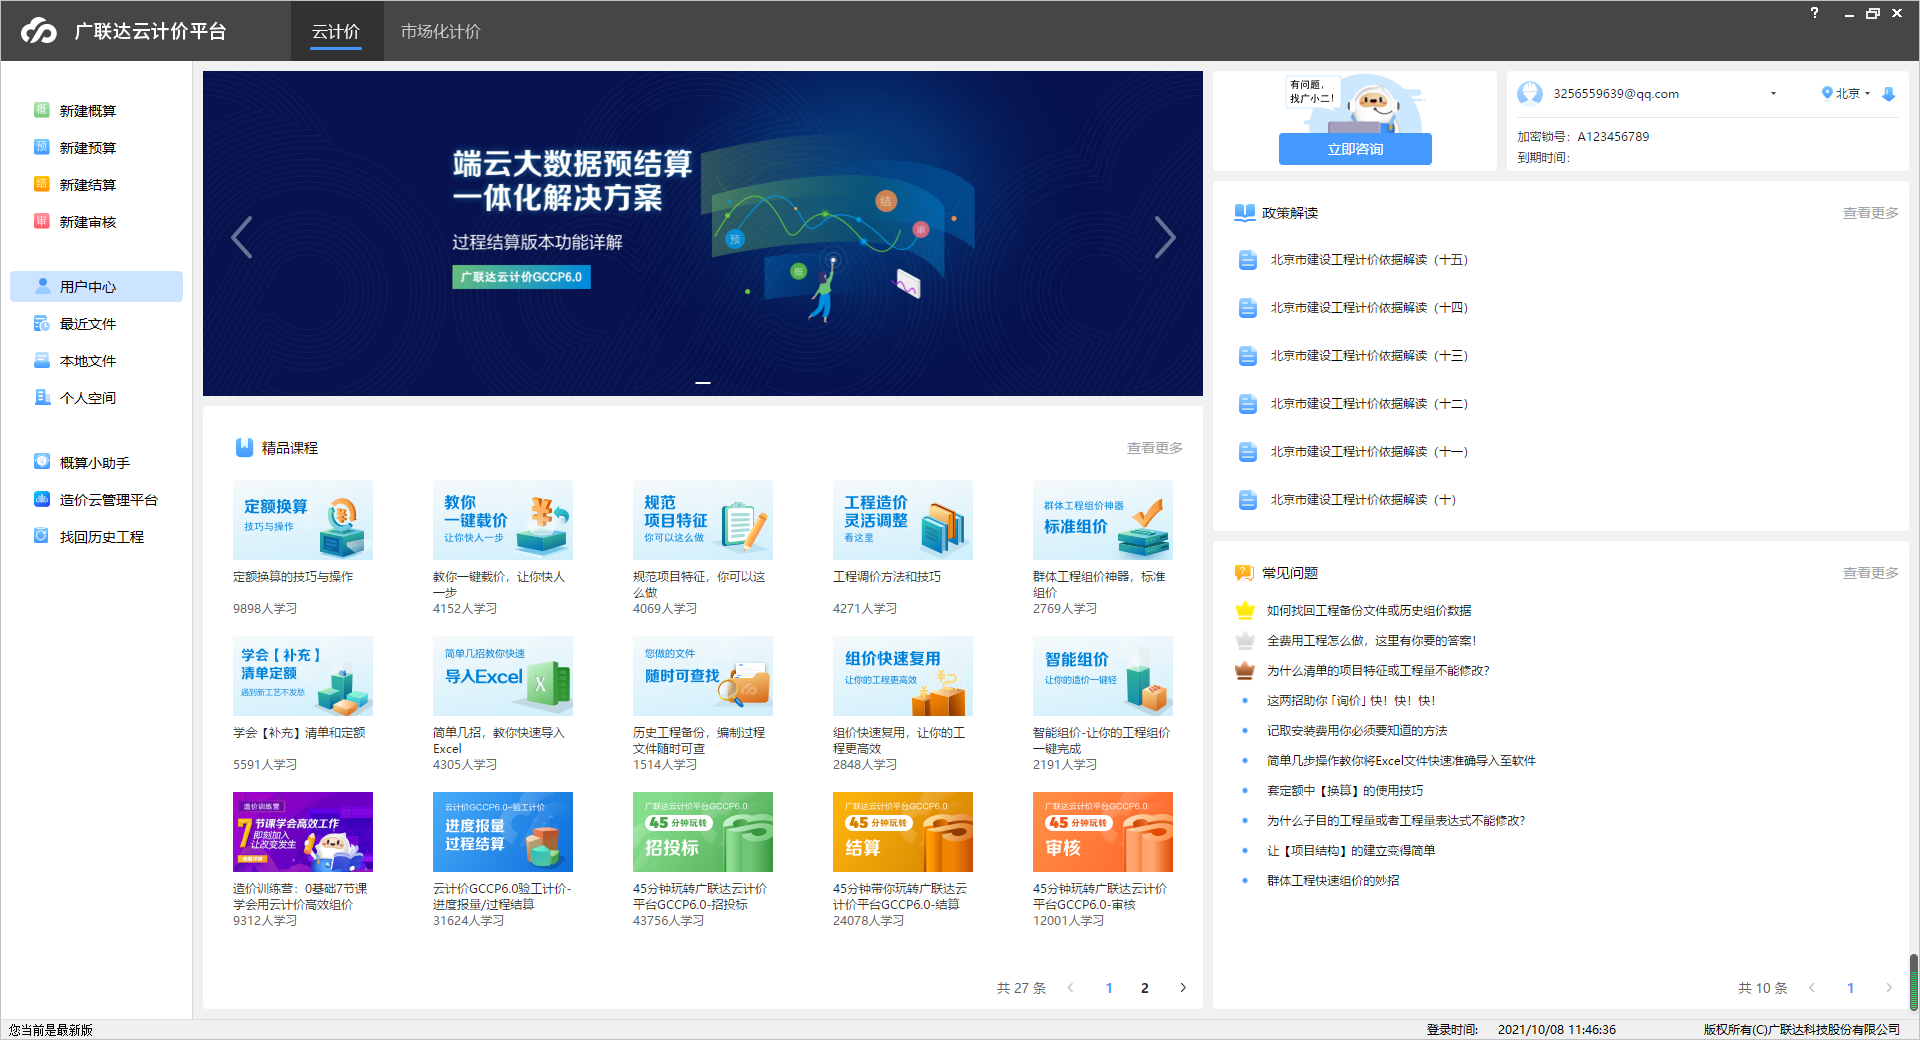
Task: Switch to the 市场化计价 tab
Action: click(441, 31)
